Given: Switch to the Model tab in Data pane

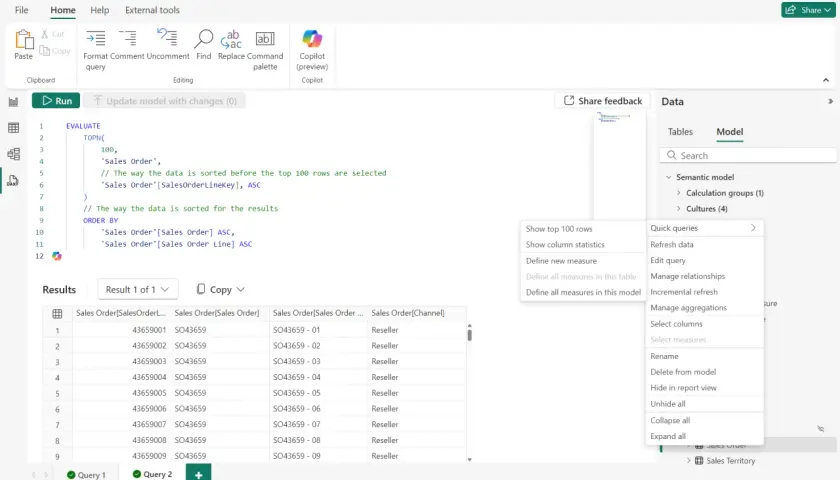Looking at the screenshot, I should 730,132.
